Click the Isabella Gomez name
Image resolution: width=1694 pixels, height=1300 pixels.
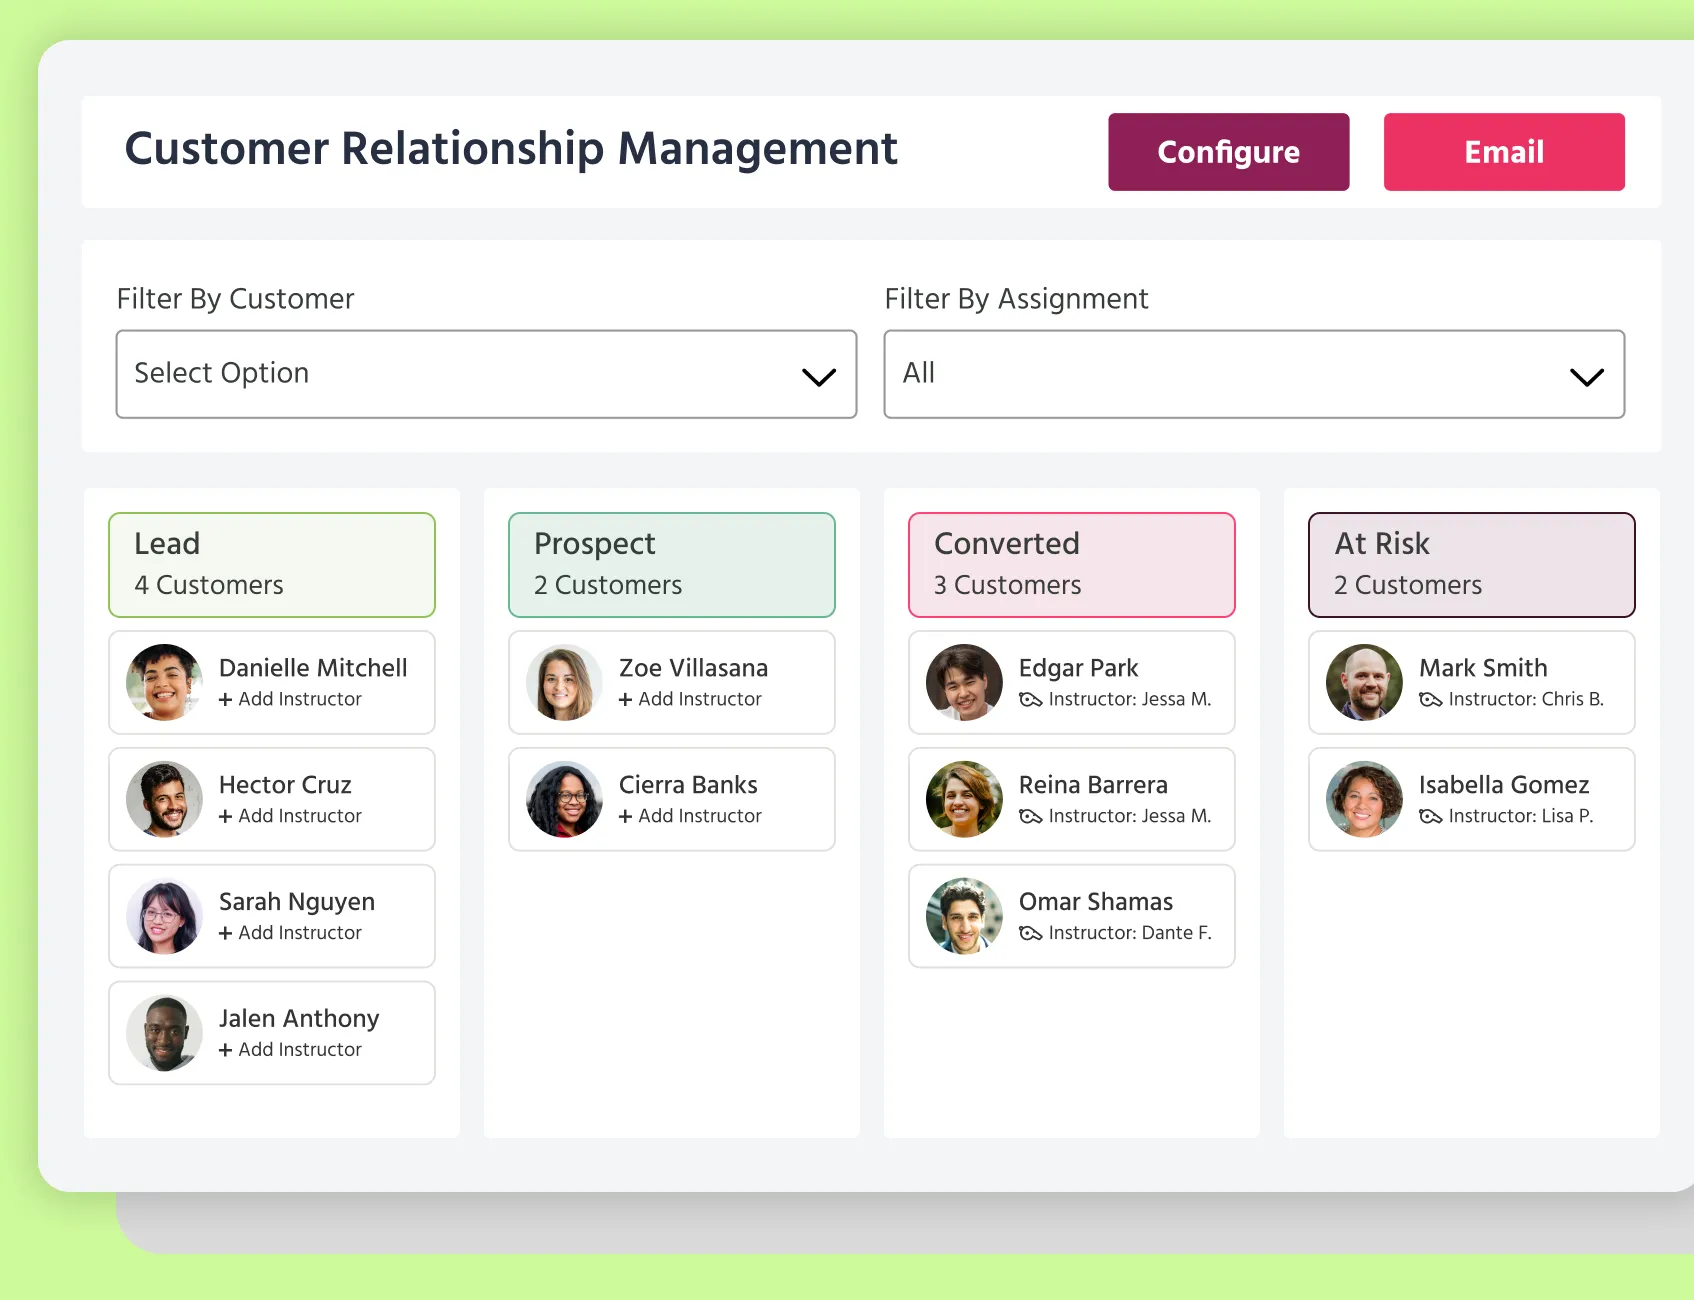pos(1504,785)
